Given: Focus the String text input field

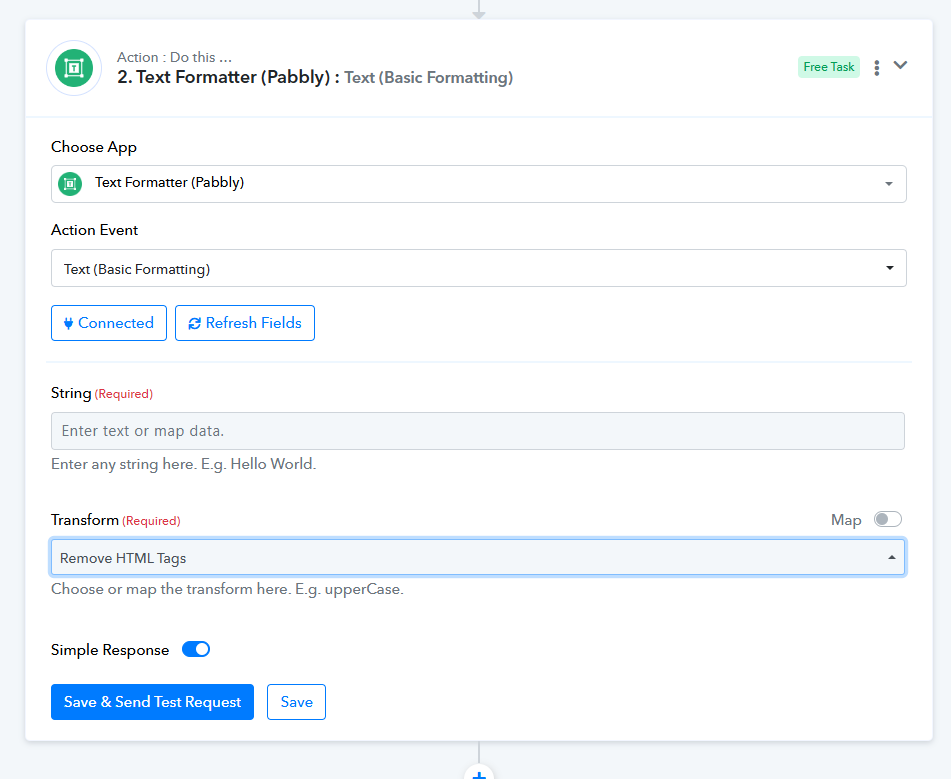Looking at the screenshot, I should [478, 431].
